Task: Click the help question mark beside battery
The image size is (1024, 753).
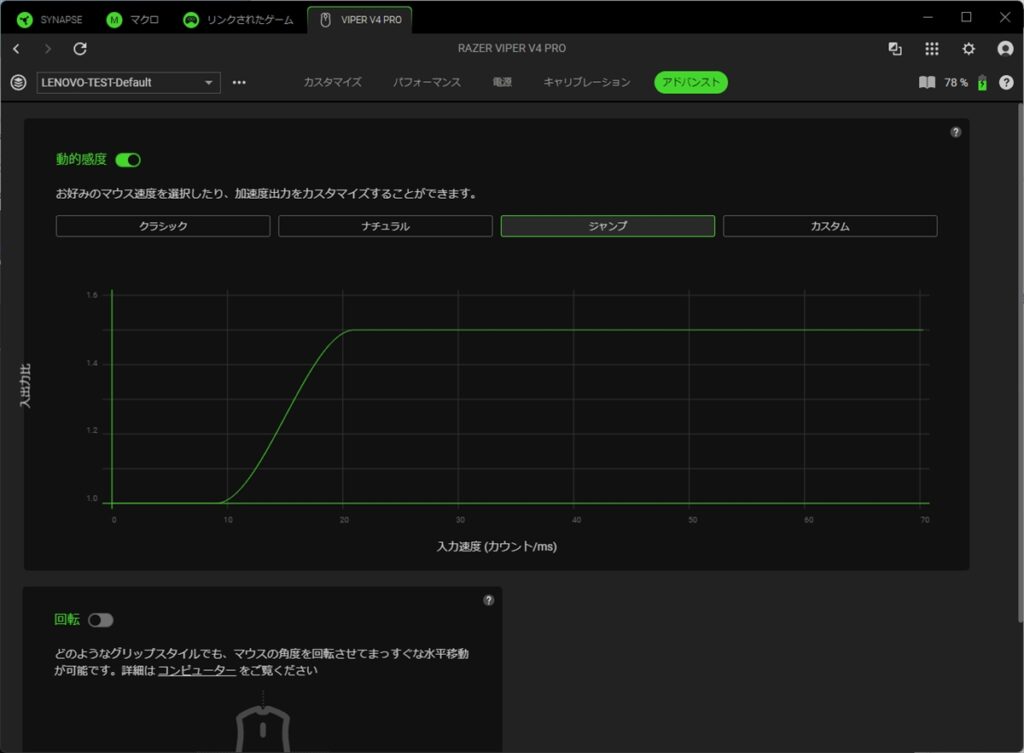Action: tap(1006, 82)
